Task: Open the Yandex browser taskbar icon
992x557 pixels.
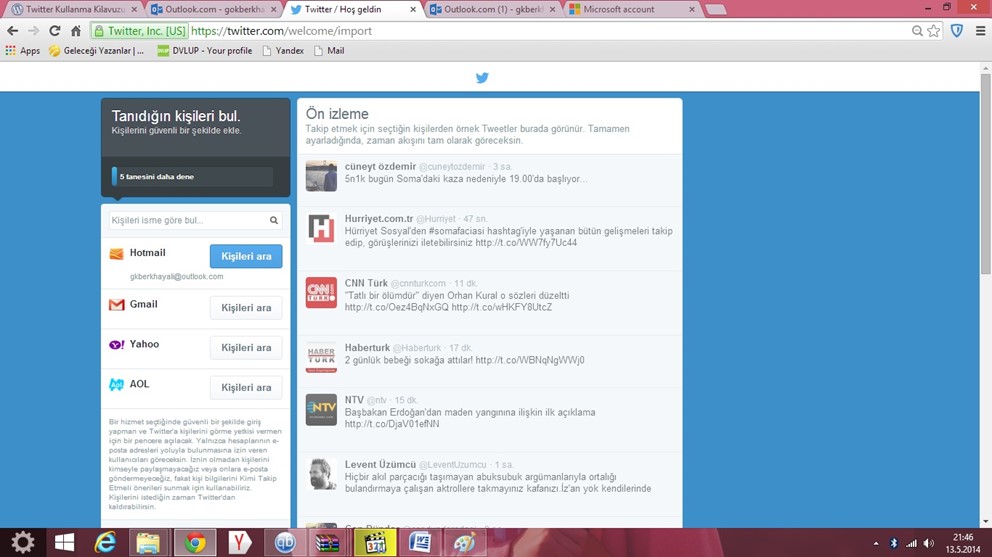Action: tap(240, 542)
